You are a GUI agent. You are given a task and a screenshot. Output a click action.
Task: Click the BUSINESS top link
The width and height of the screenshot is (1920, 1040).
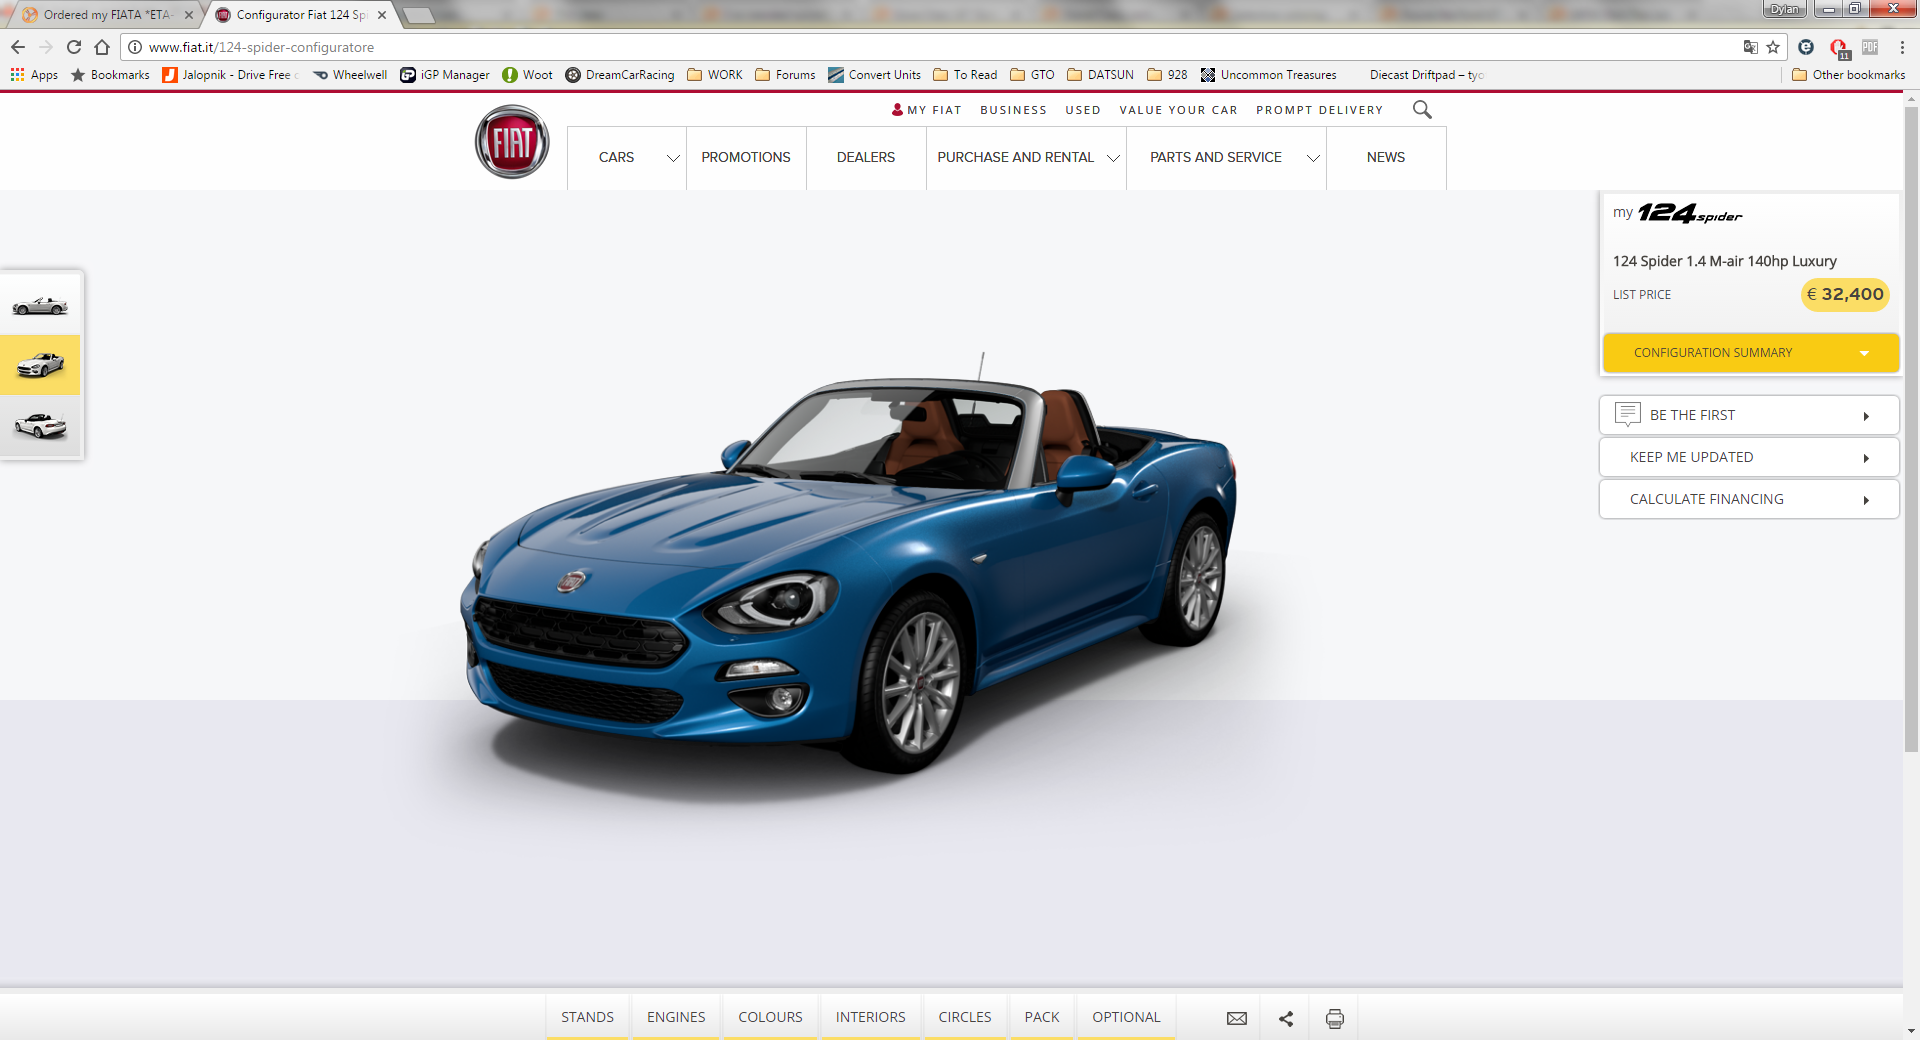click(x=1013, y=110)
